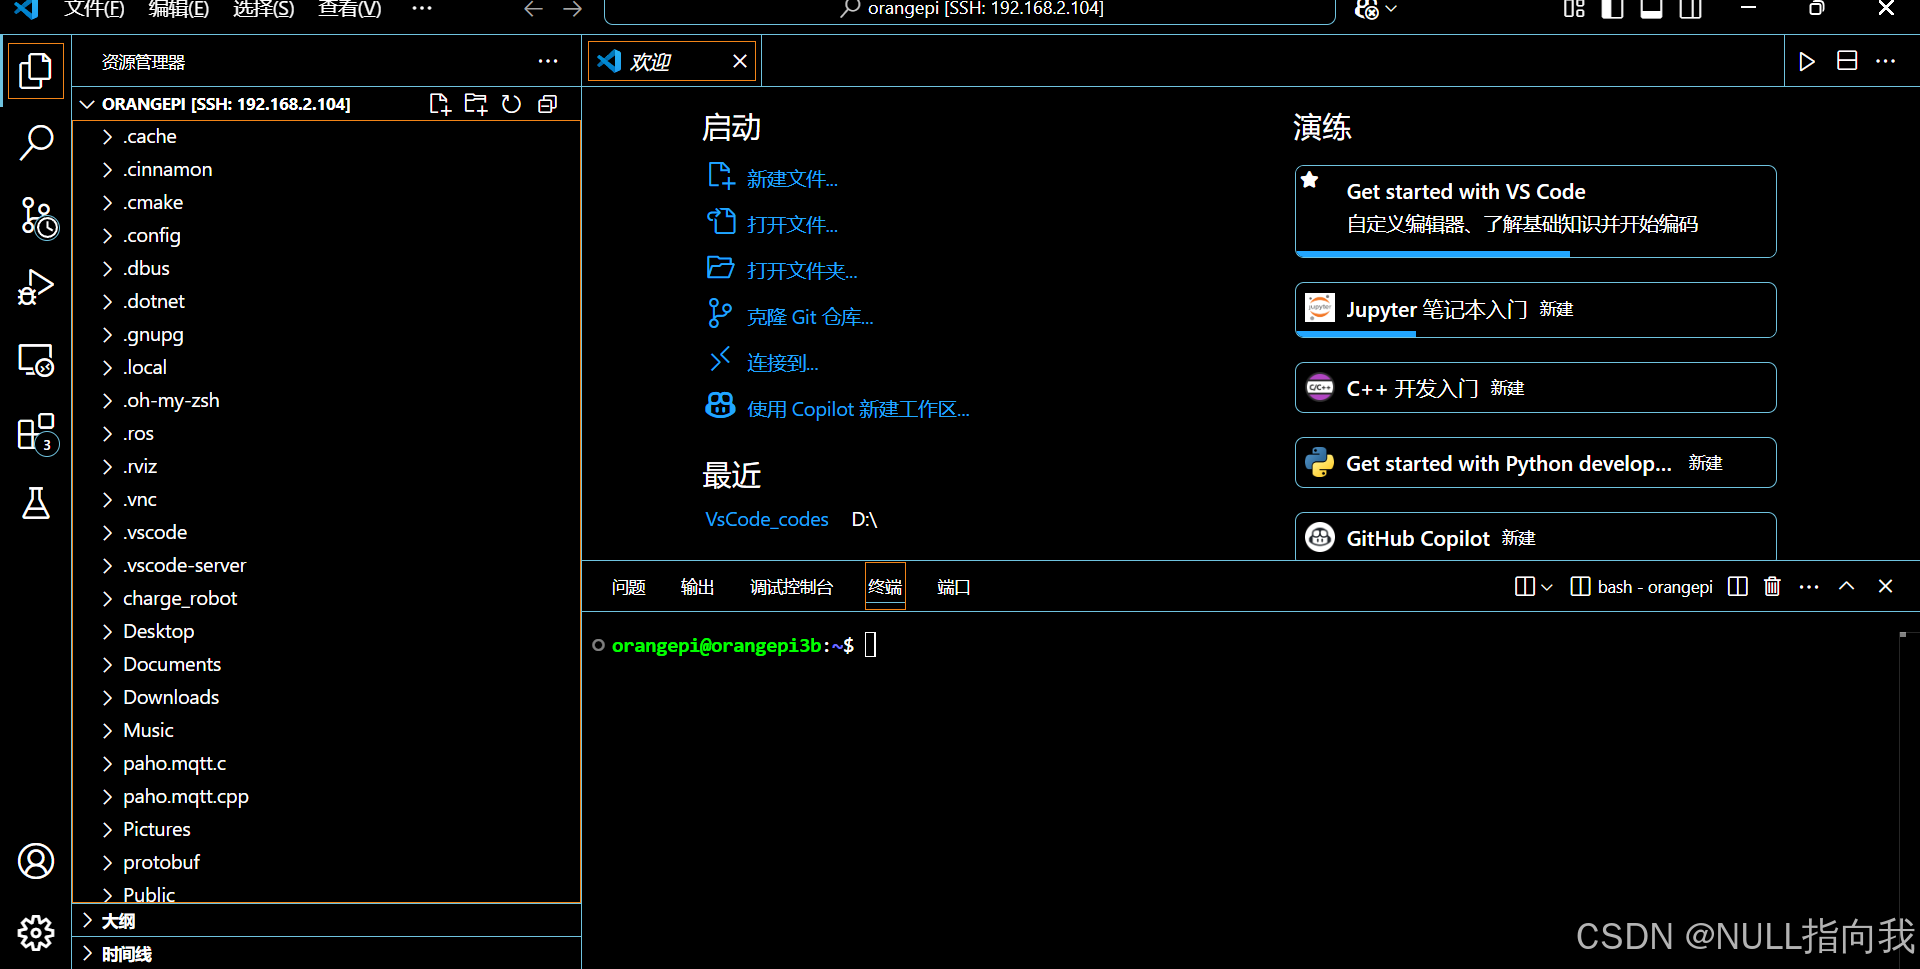The image size is (1920, 969).
Task: Close the 欢迎 welcome tab
Action: 740,61
